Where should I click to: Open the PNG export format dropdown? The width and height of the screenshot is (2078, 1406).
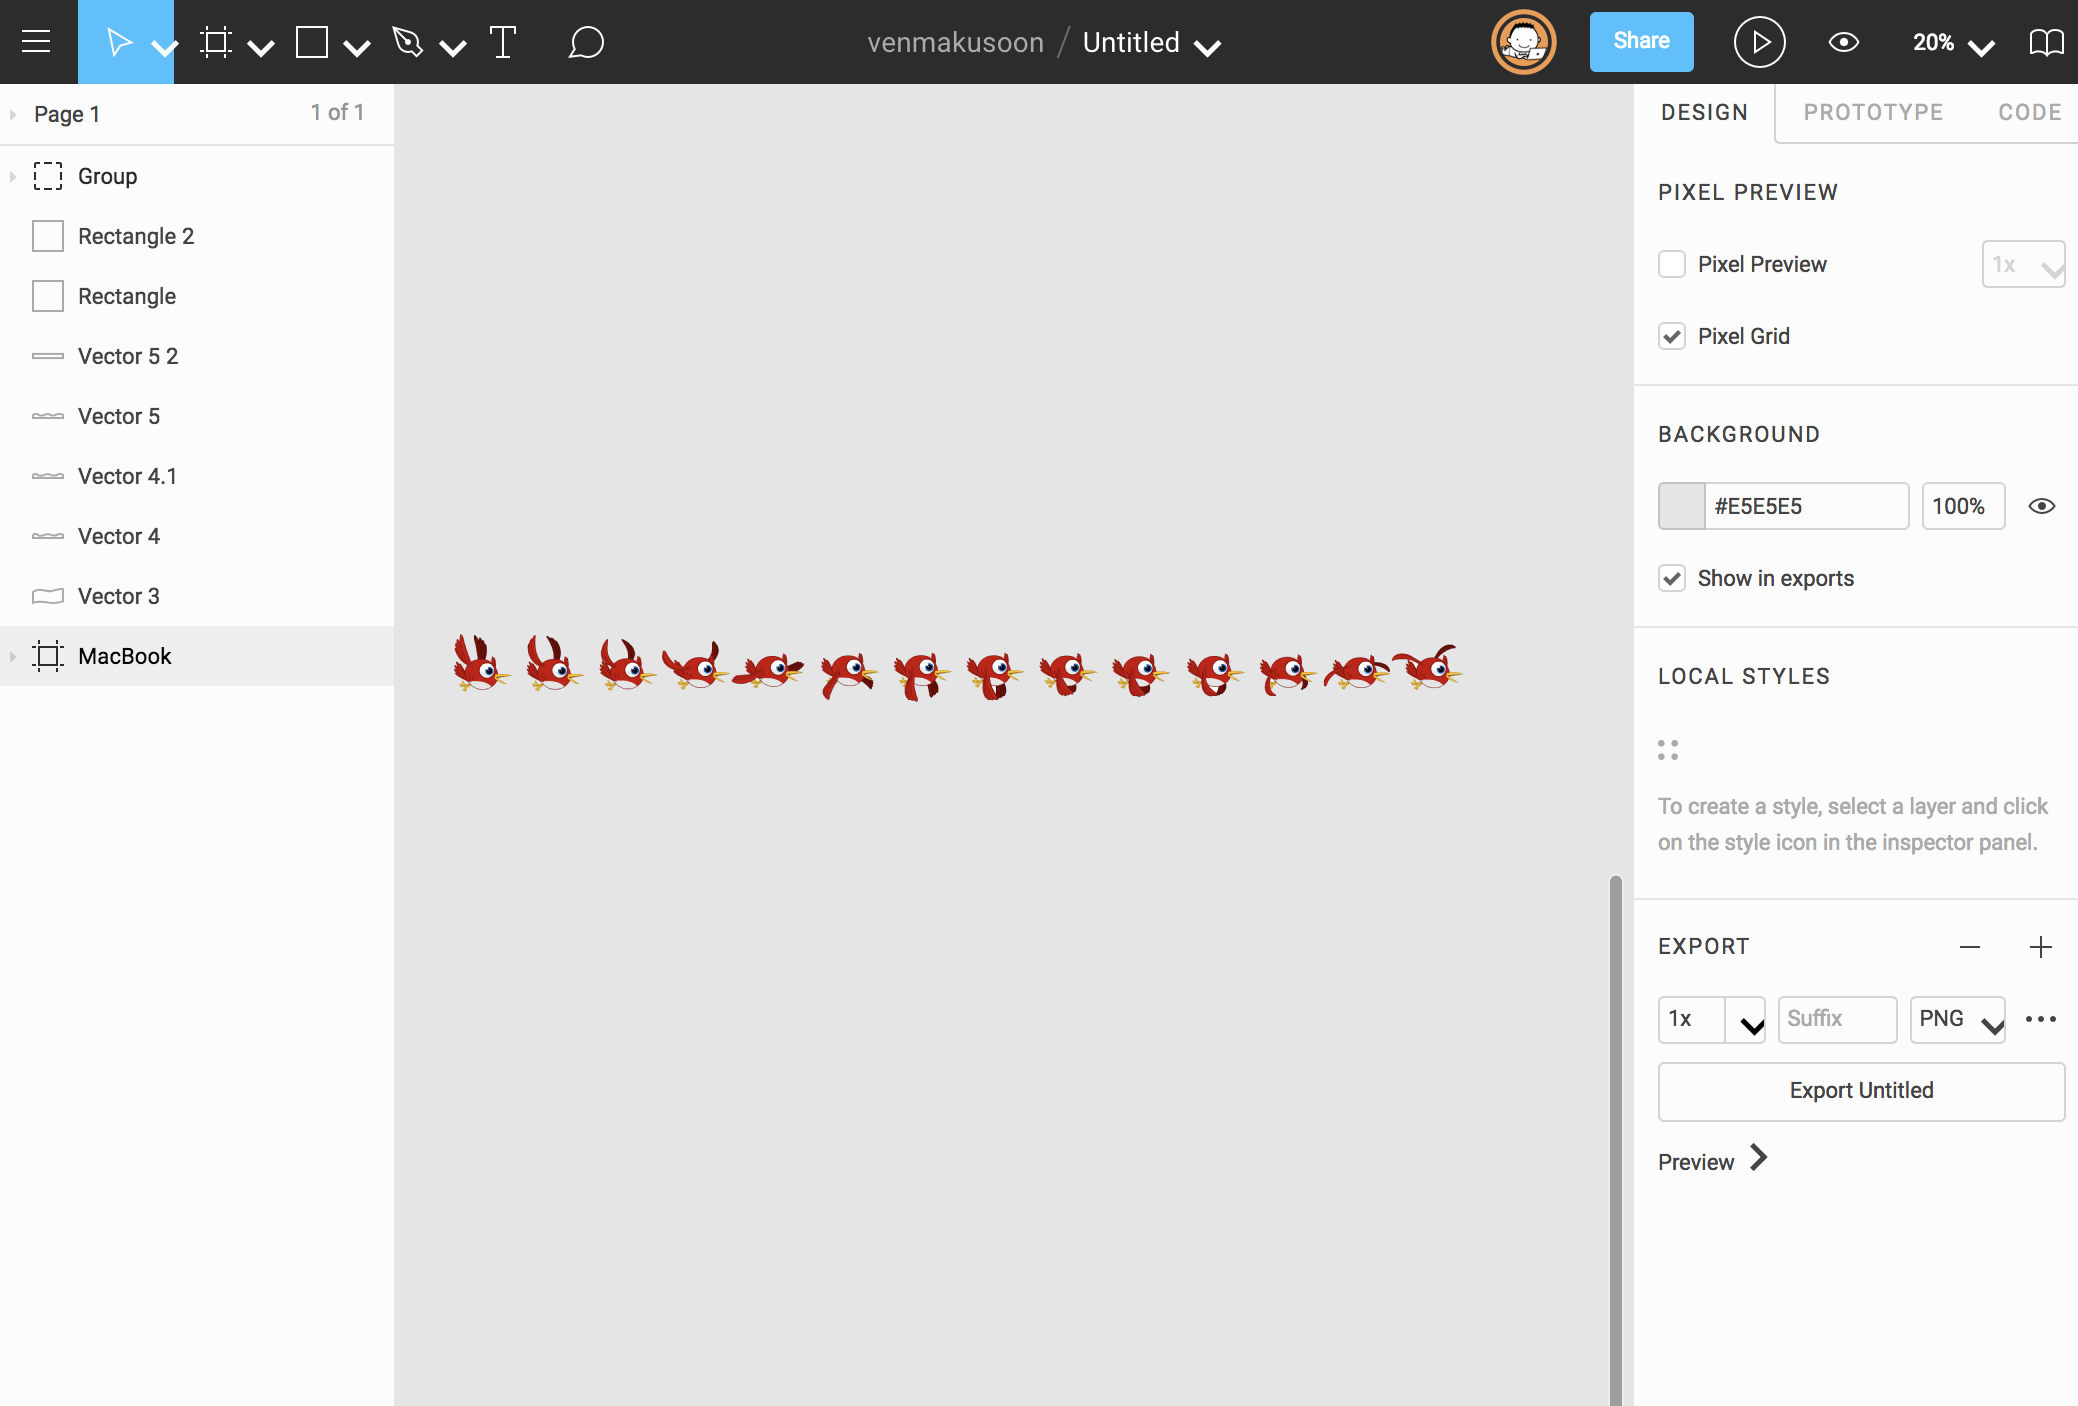pyautogui.click(x=1958, y=1019)
